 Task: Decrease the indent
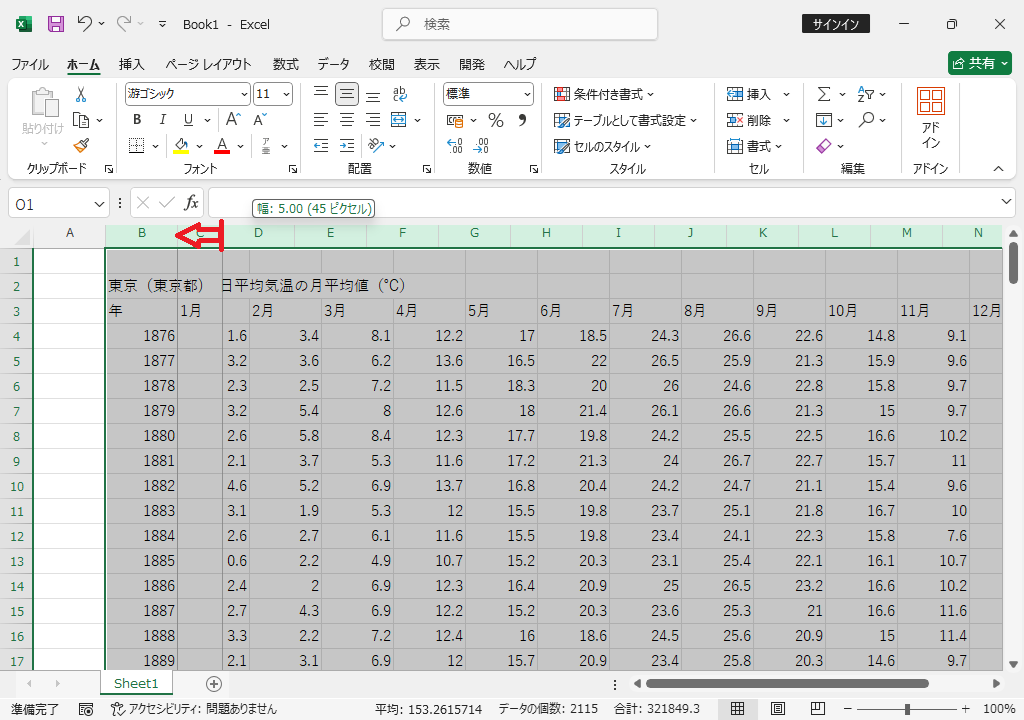[321, 146]
